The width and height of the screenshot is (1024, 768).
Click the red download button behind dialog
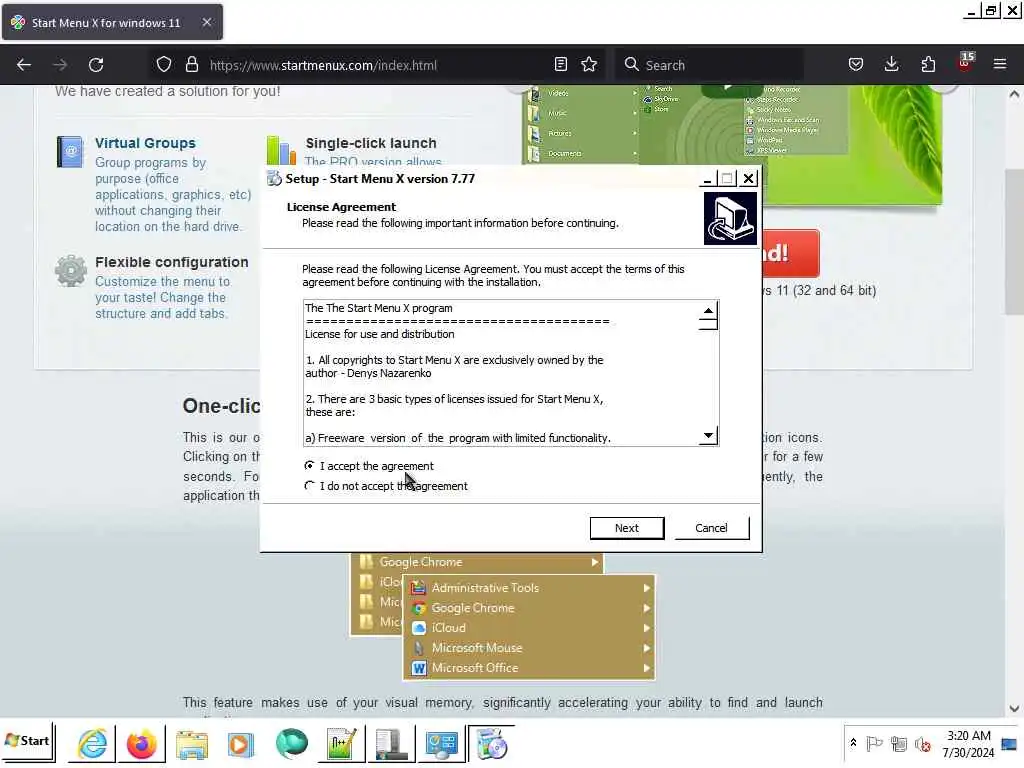point(790,253)
